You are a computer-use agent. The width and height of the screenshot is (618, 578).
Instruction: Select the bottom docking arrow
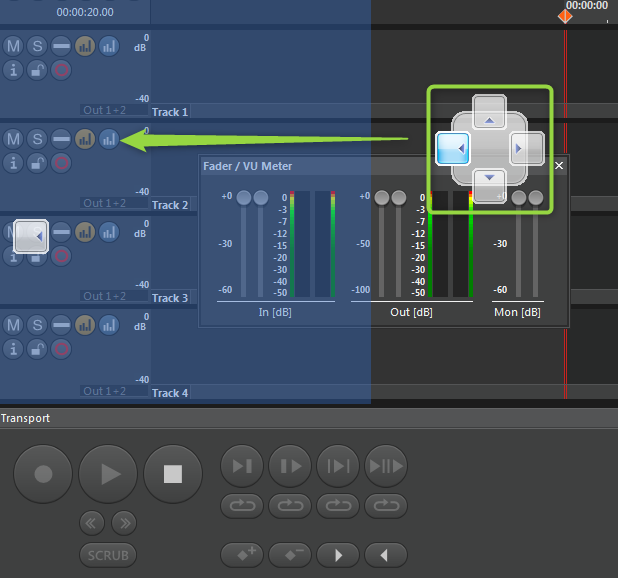point(489,183)
